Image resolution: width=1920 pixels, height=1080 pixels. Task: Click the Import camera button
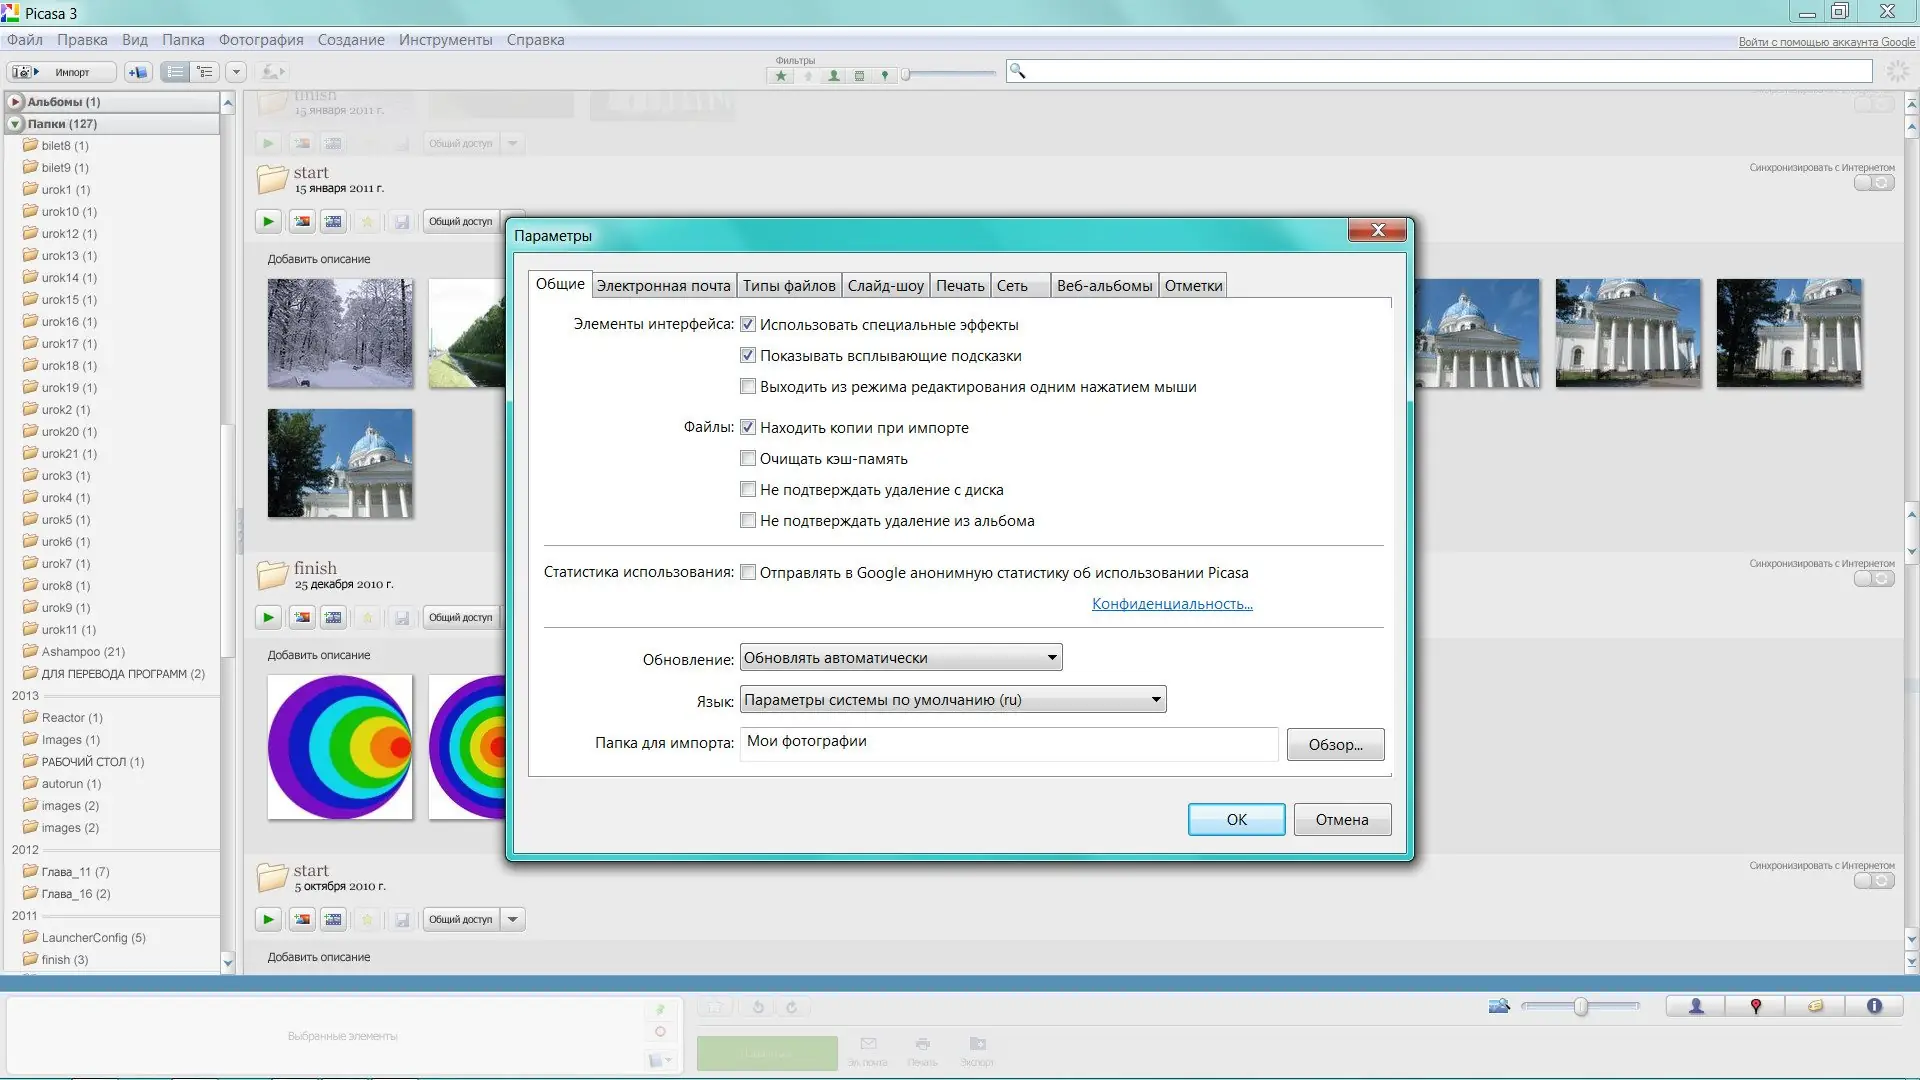62,72
